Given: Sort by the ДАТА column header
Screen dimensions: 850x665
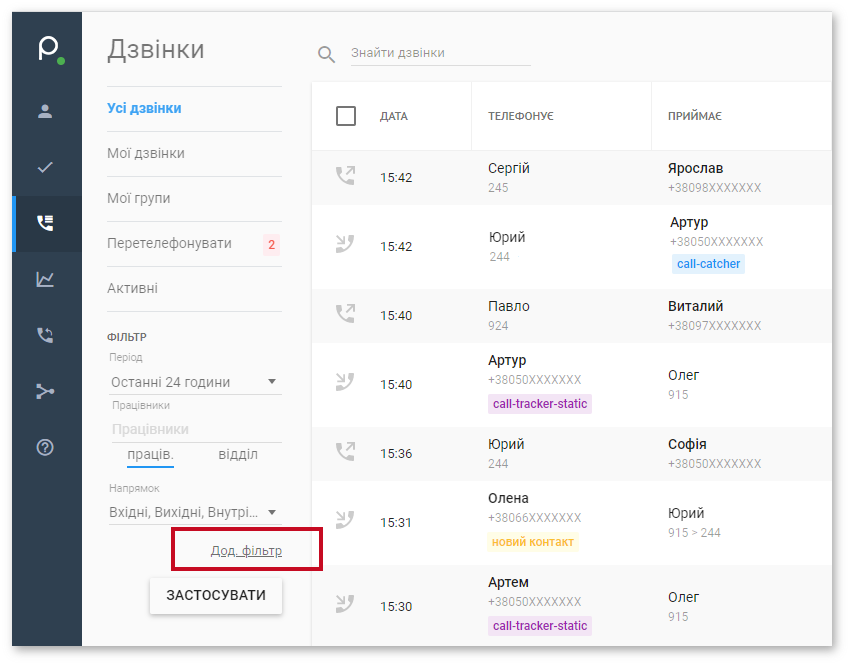Looking at the screenshot, I should point(394,117).
